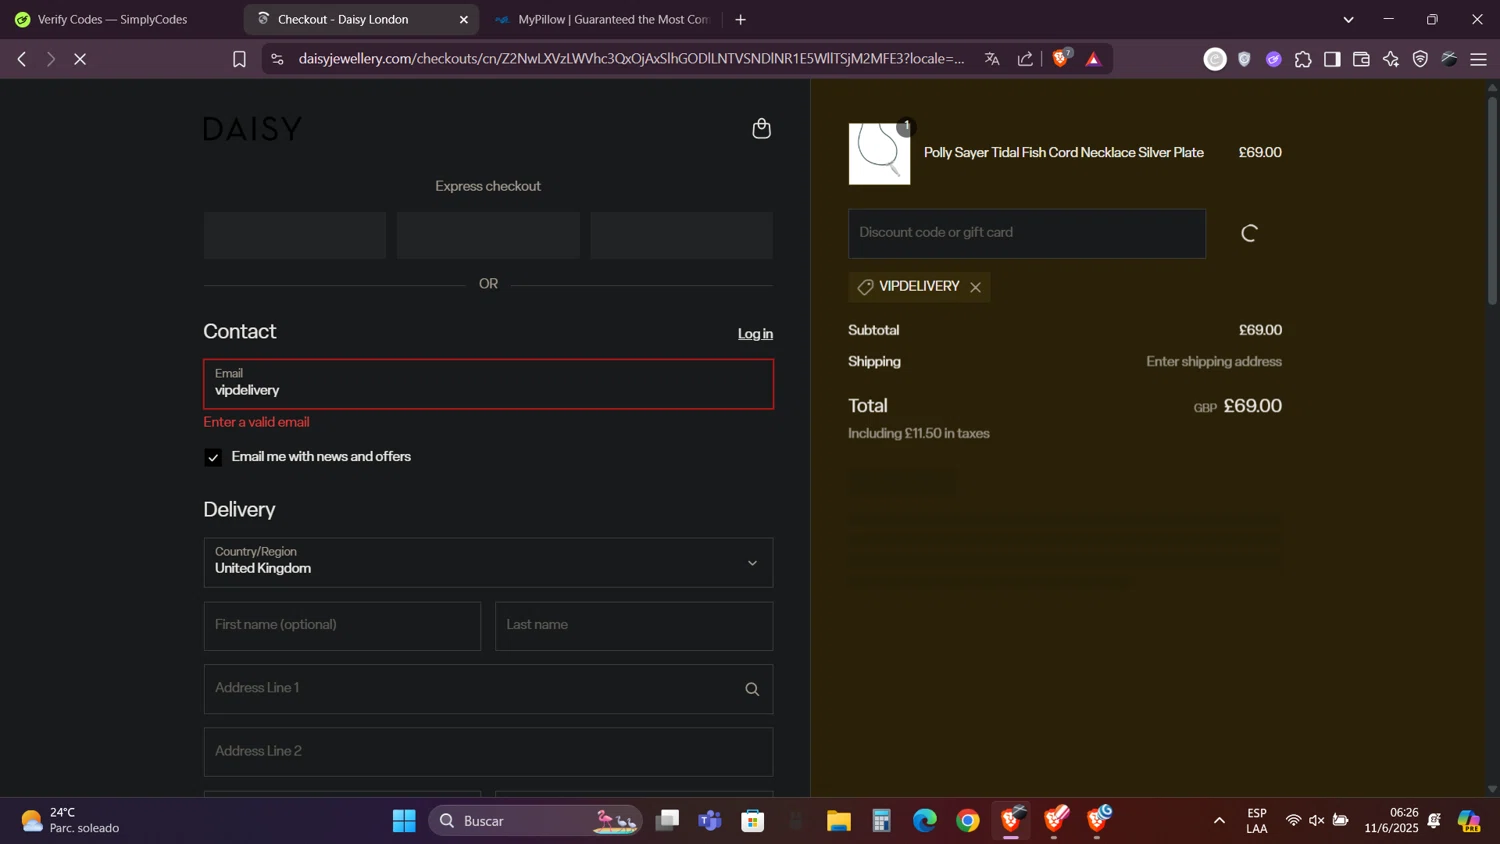Open the browser extensions puzzle icon
Image resolution: width=1500 pixels, height=844 pixels.
1303,59
